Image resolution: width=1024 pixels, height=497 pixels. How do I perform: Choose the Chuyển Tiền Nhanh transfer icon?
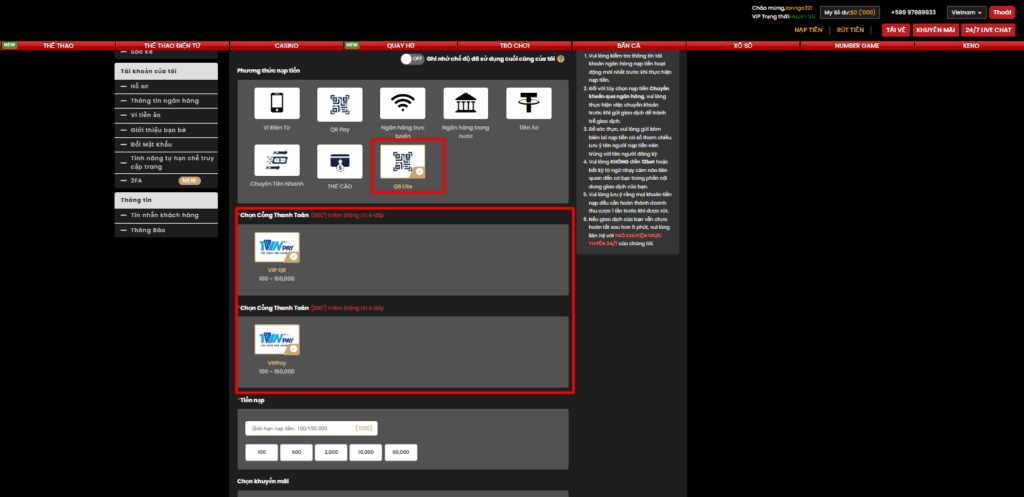click(277, 161)
